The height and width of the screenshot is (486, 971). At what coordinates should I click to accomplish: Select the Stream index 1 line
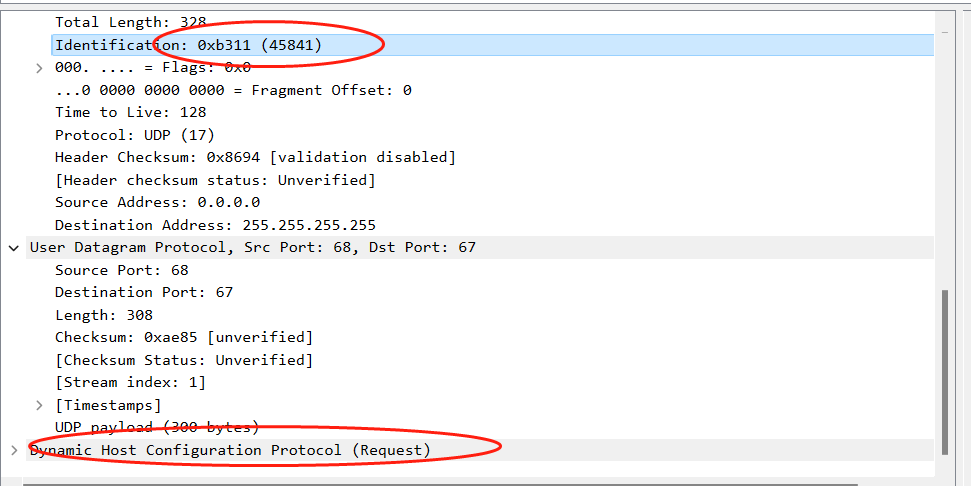[x=130, y=382]
